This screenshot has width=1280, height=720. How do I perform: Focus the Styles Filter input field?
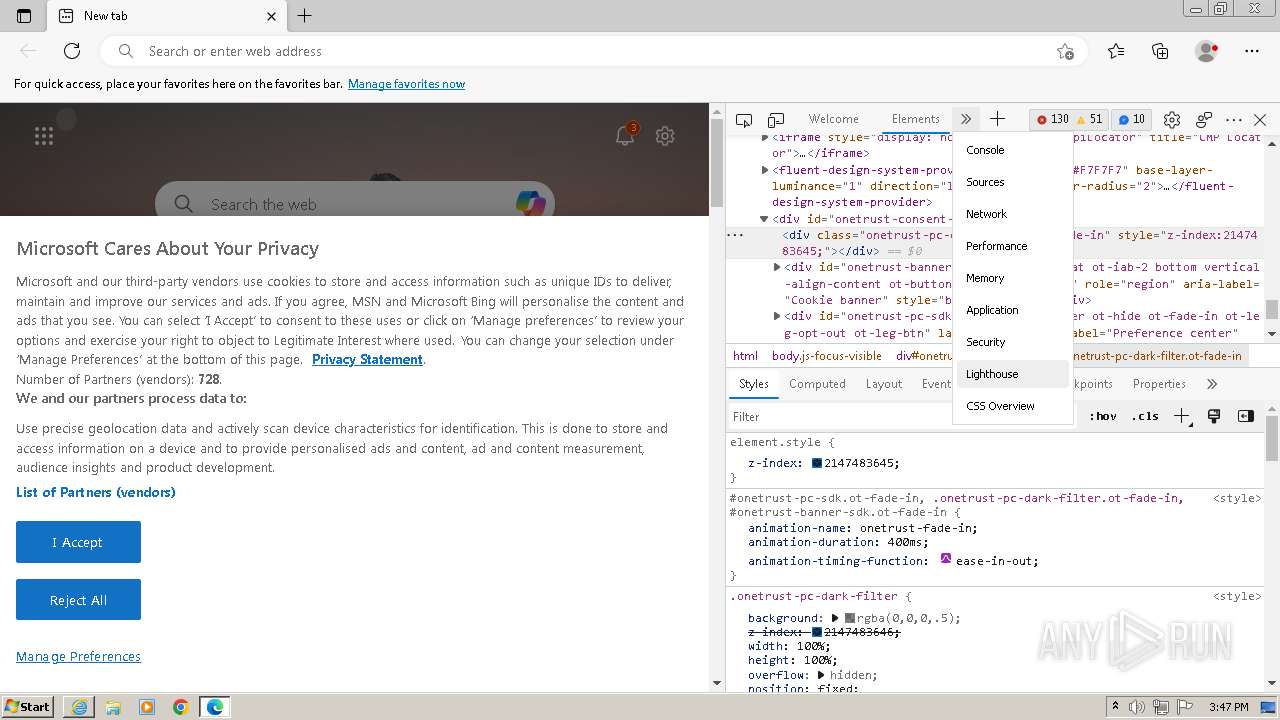[x=905, y=417]
